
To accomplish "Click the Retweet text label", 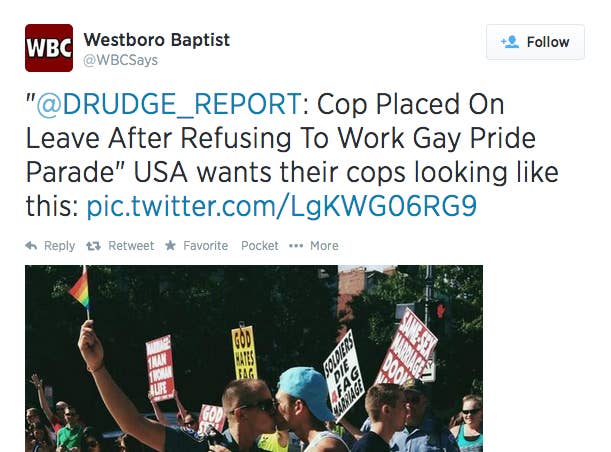I will tap(131, 246).
